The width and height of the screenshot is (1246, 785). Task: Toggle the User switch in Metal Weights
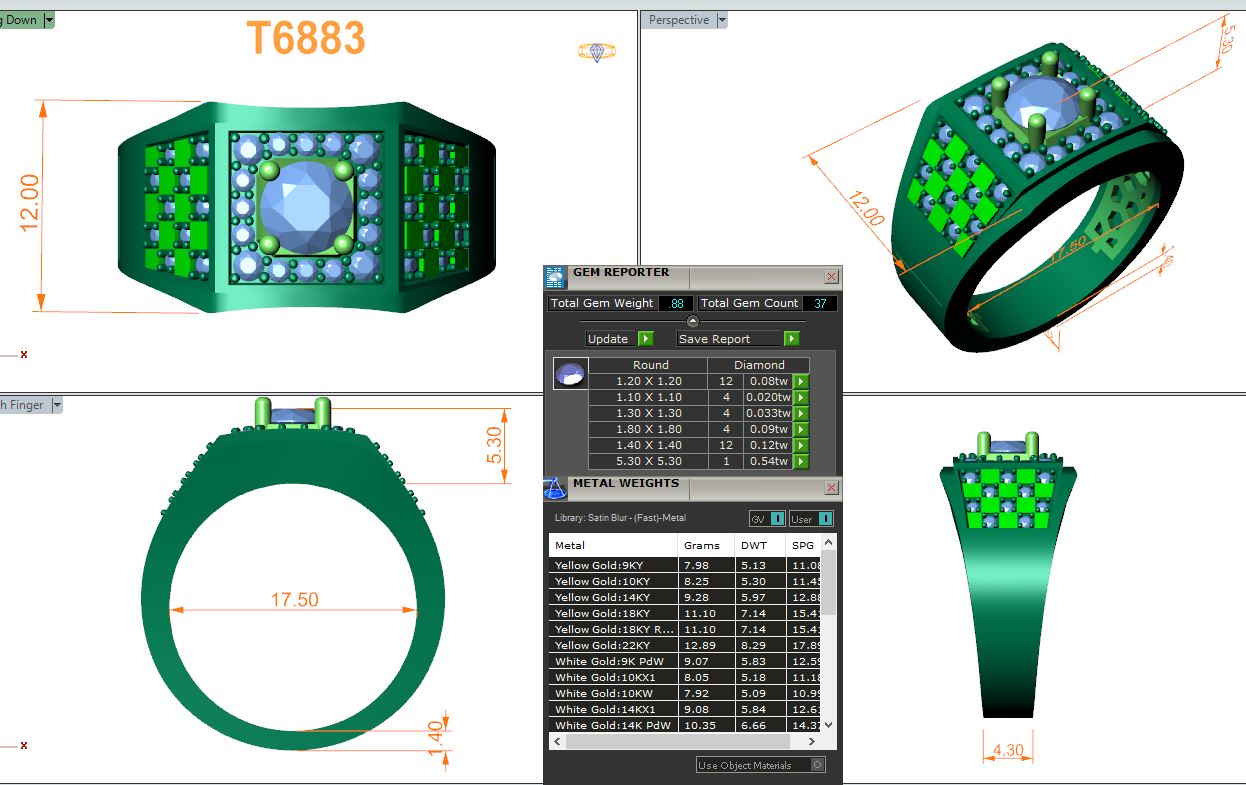[x=824, y=518]
